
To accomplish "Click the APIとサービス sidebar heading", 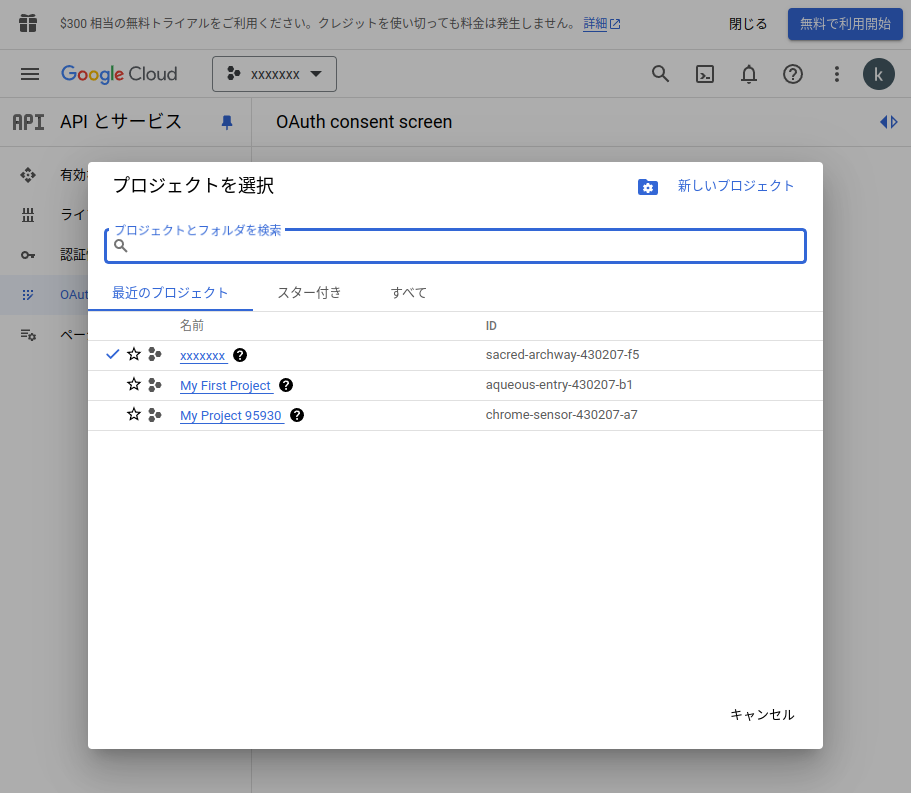I will coord(121,121).
